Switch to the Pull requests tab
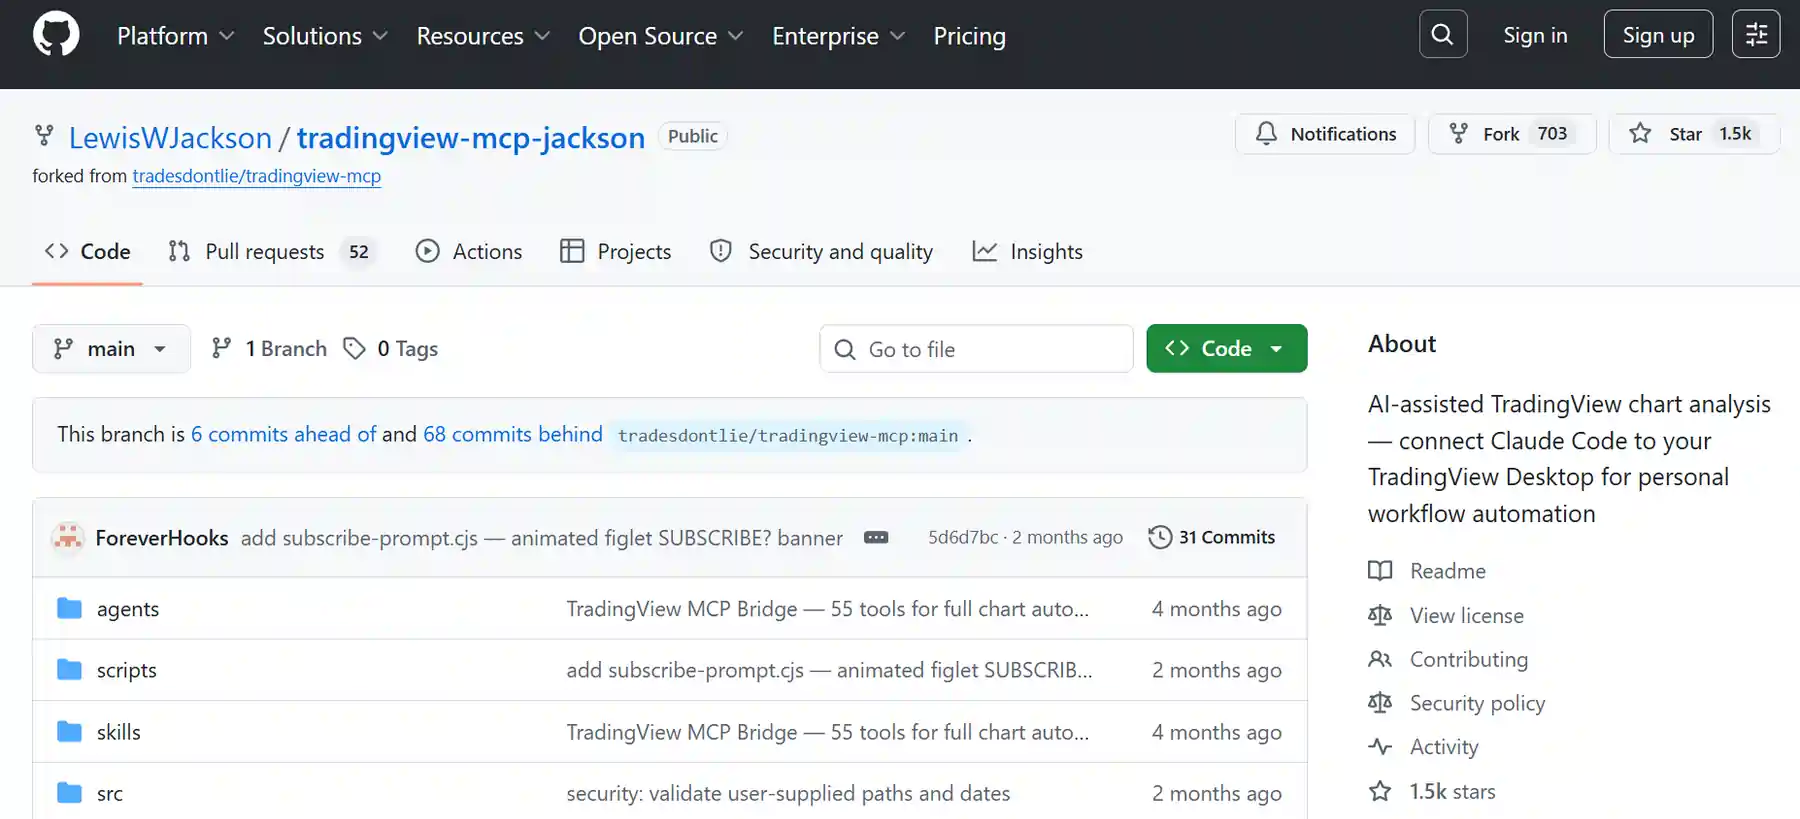Screen dimensions: 1800x819 pos(270,251)
